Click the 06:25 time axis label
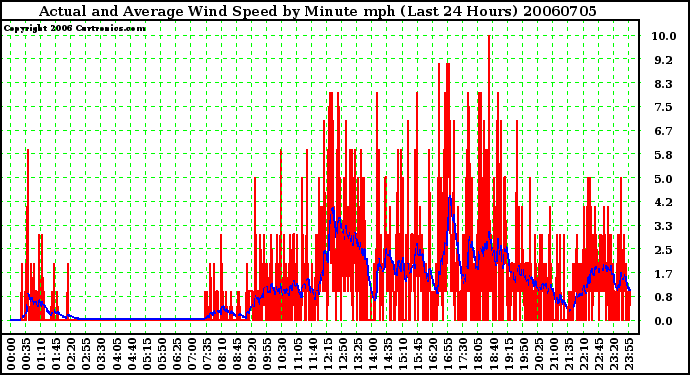The height and width of the screenshot is (375, 690). 176,354
